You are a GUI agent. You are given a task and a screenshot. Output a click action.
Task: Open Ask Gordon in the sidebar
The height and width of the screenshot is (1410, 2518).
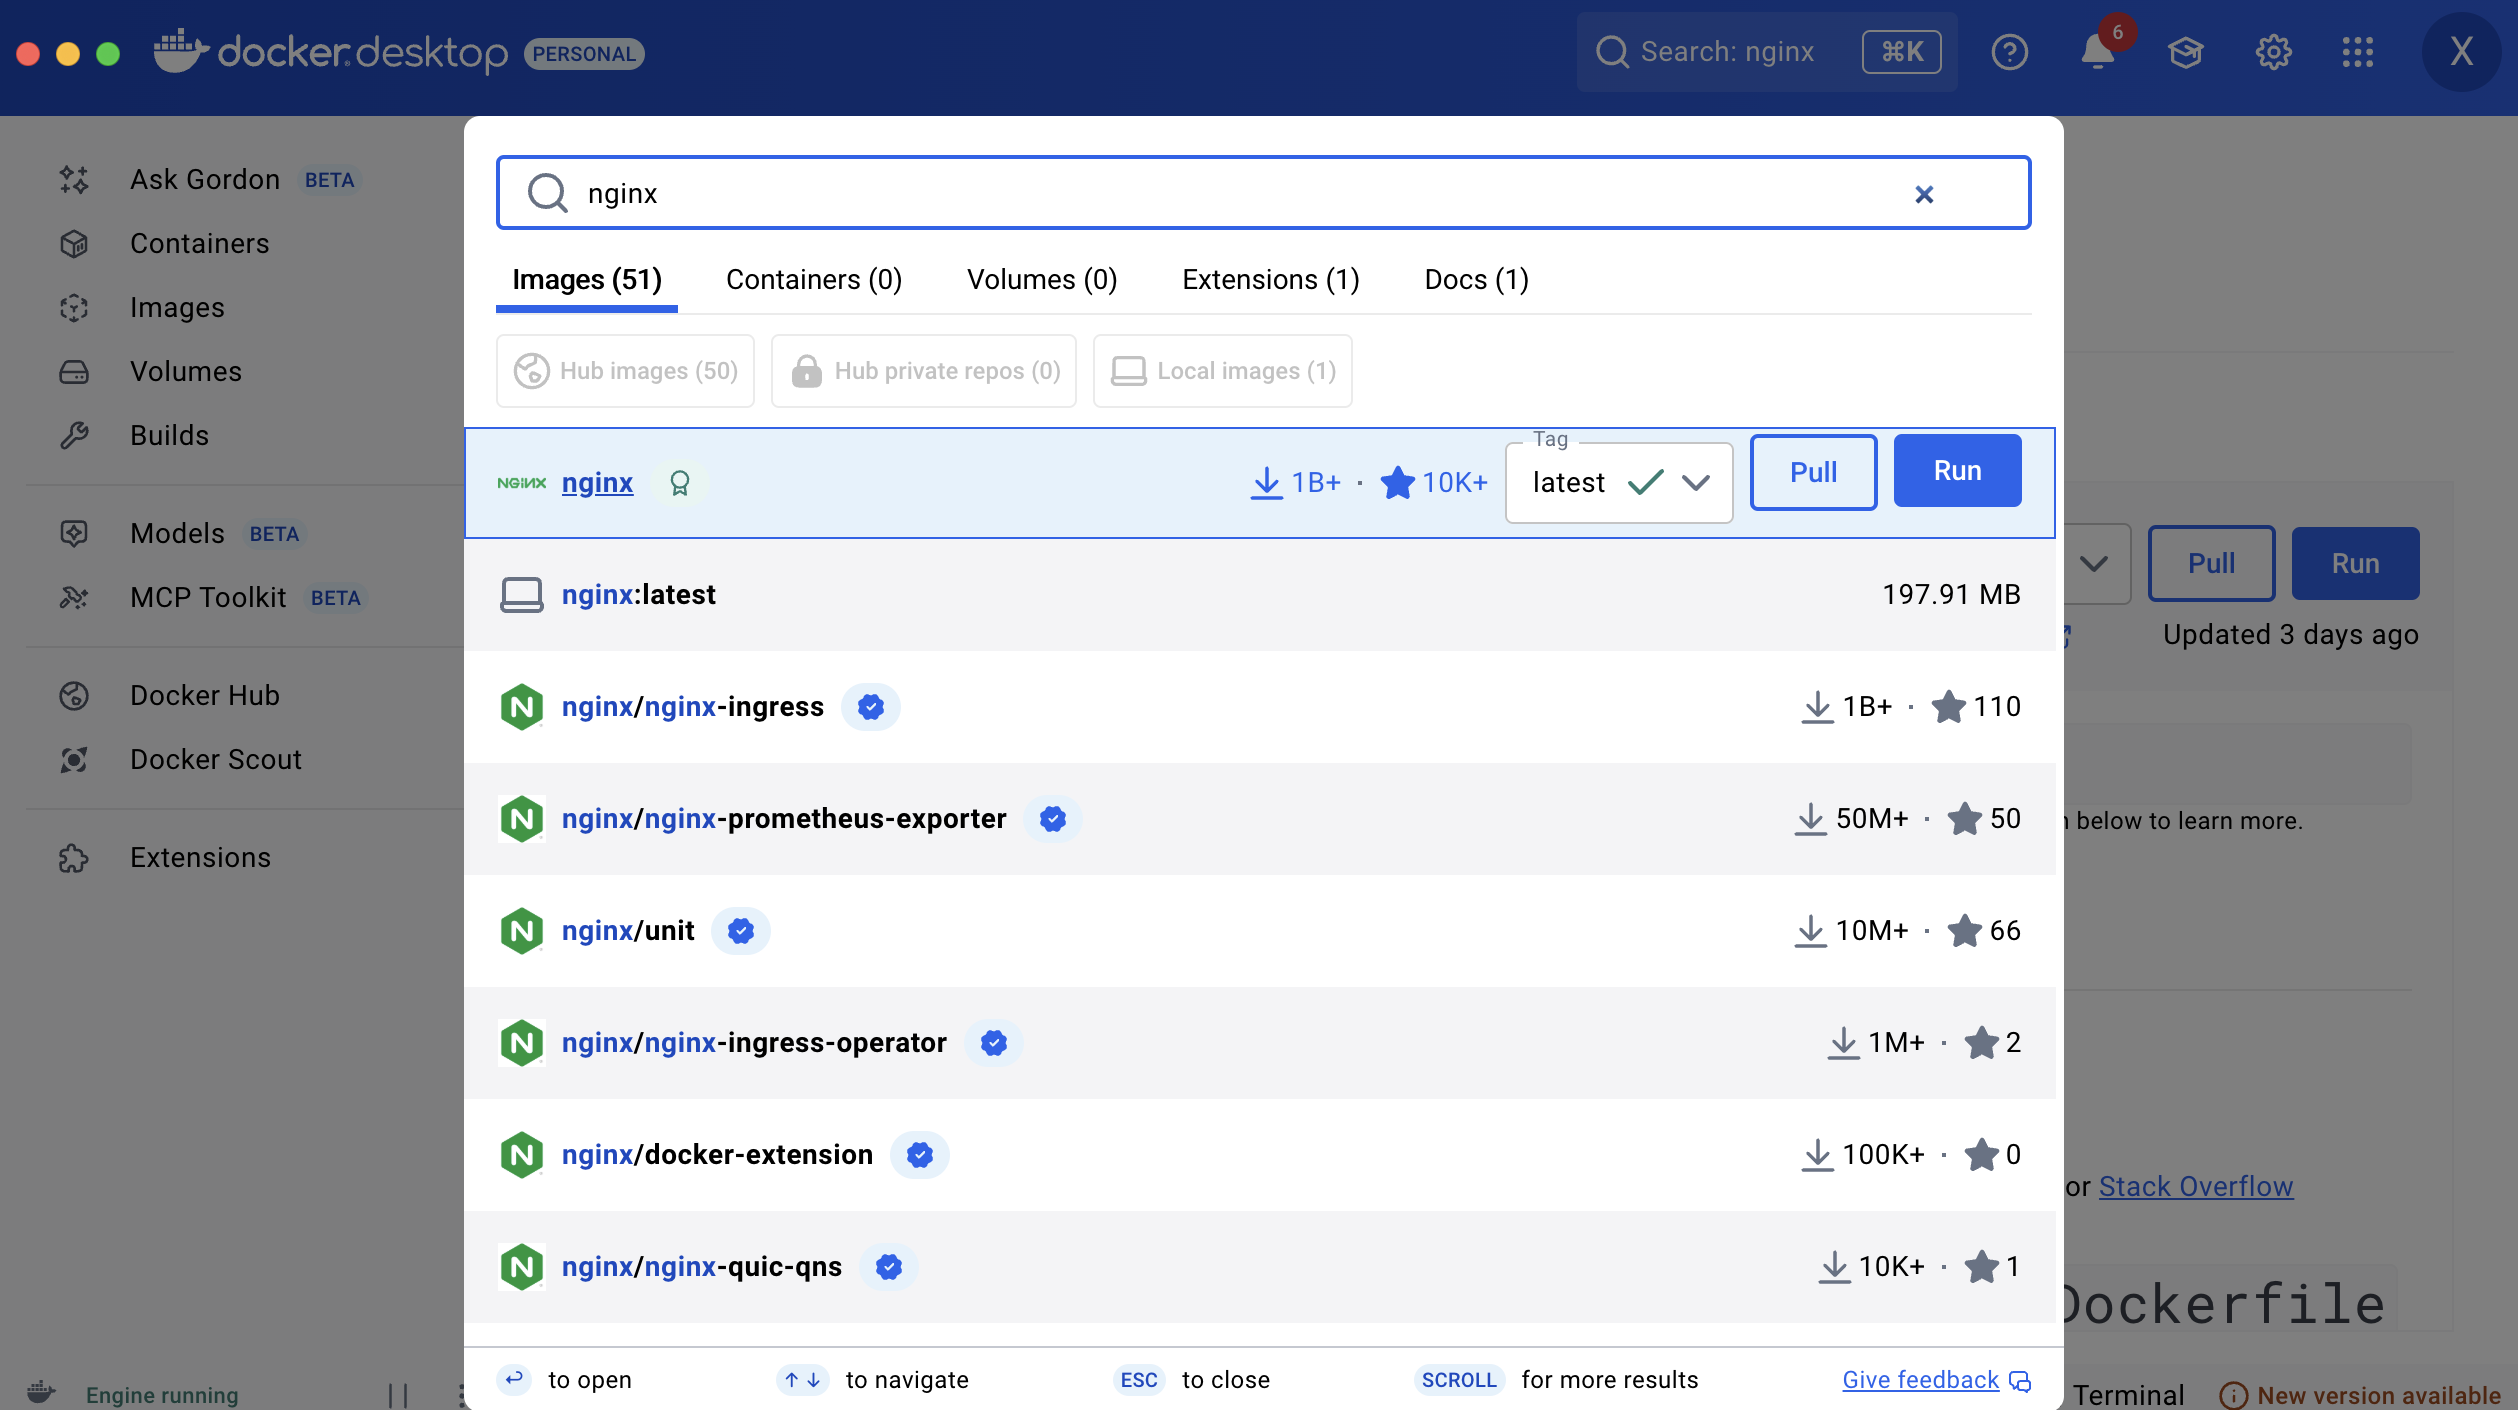click(205, 180)
